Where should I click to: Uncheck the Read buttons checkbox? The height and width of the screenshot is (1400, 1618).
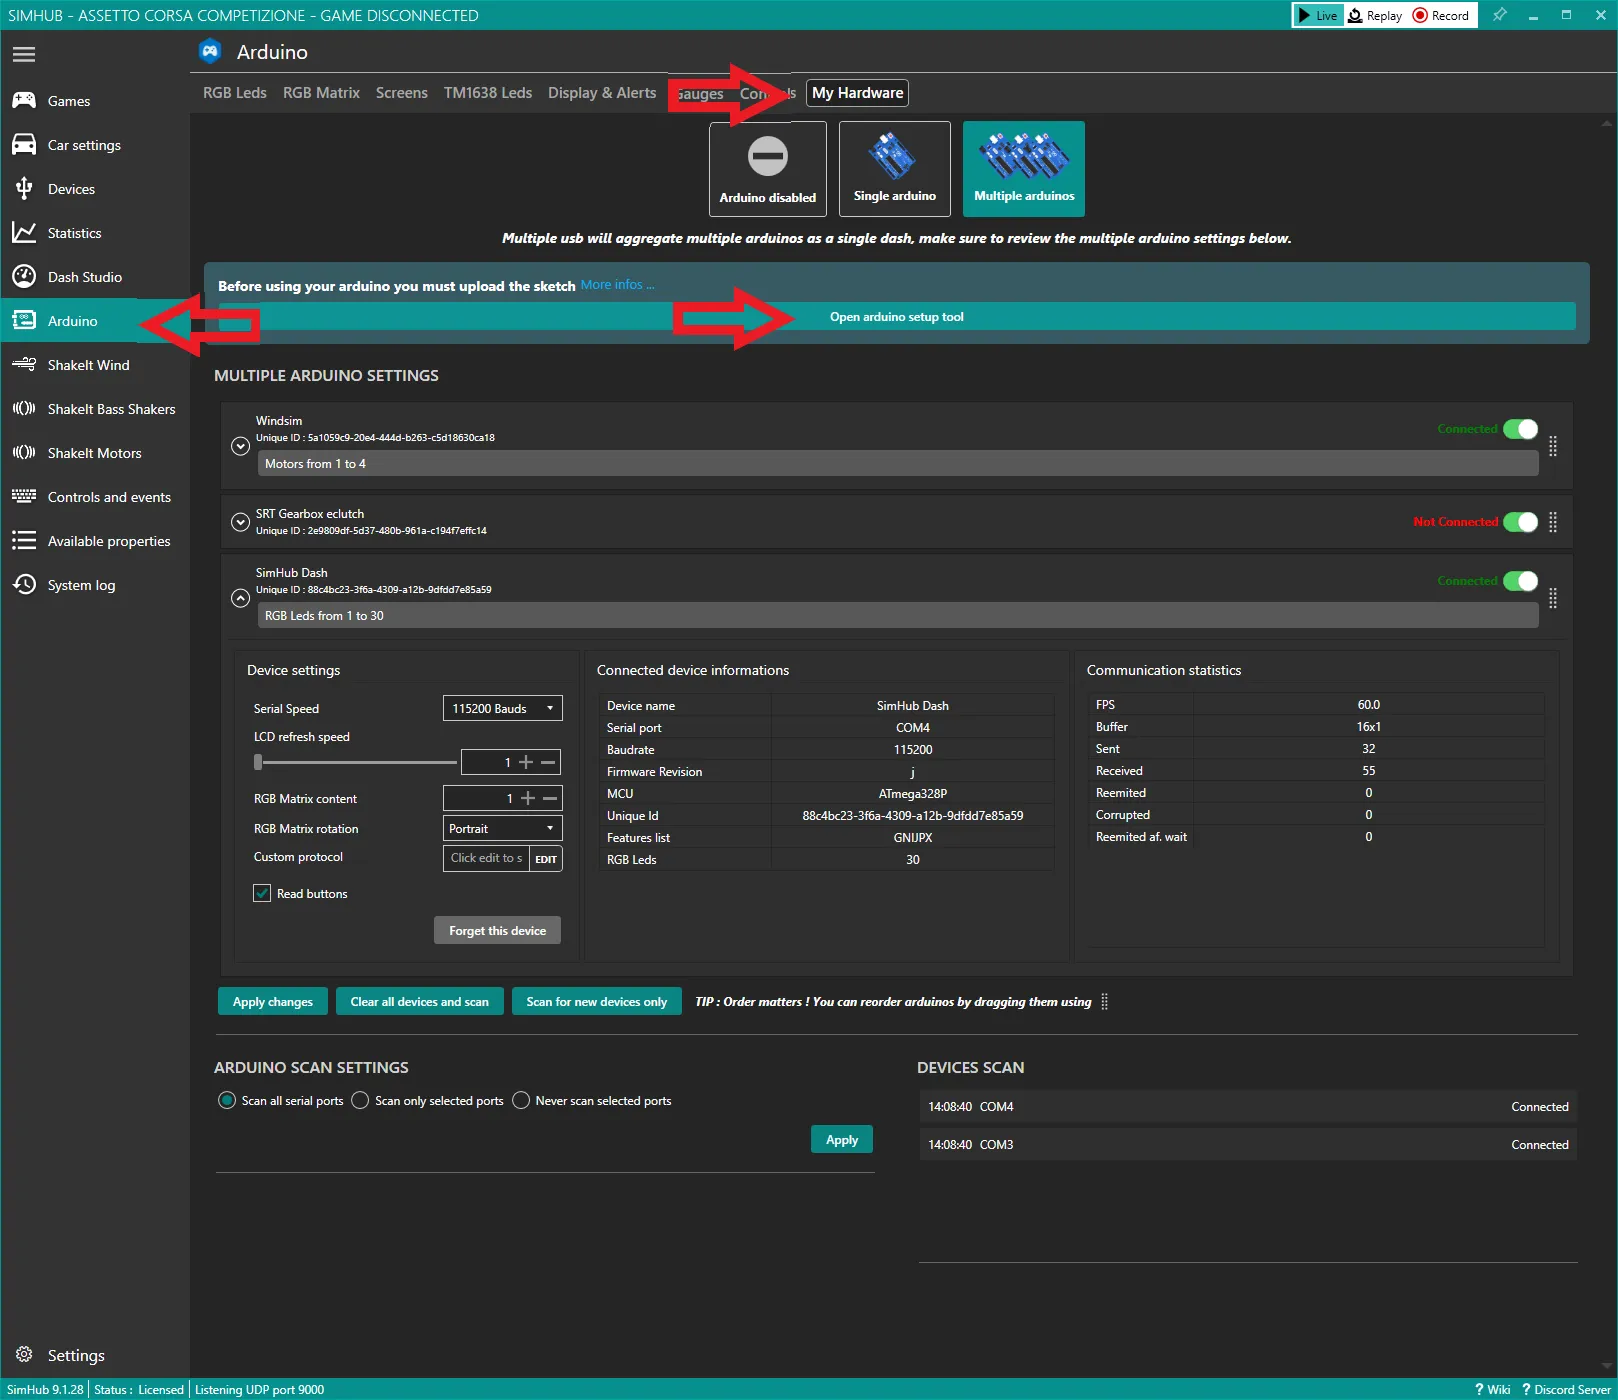point(262,893)
